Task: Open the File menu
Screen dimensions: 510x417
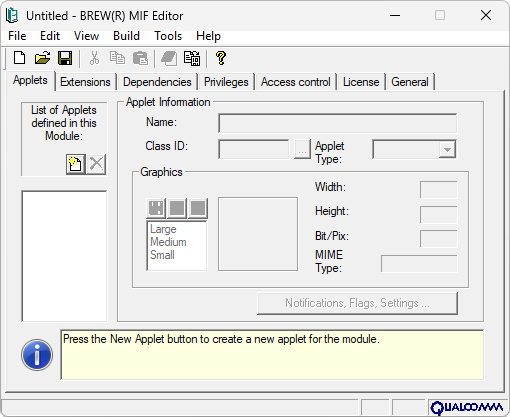Action: [x=17, y=36]
